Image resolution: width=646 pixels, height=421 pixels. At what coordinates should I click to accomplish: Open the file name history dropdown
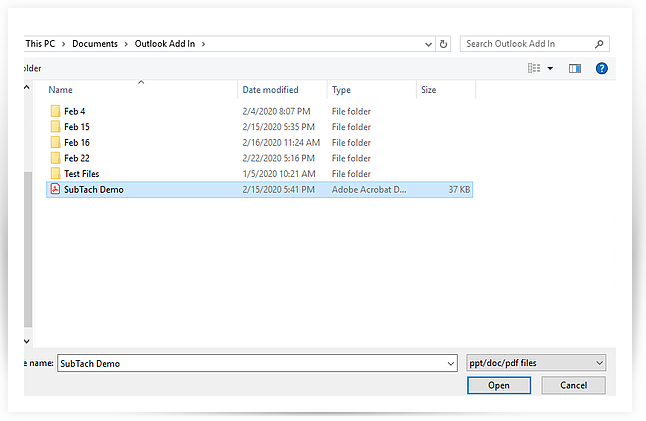coord(451,364)
